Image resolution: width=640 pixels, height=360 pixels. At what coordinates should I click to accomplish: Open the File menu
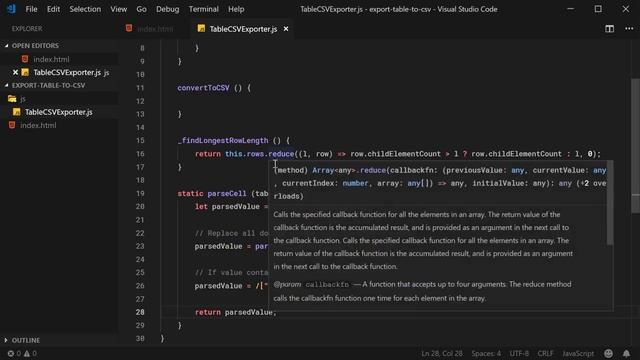31,9
